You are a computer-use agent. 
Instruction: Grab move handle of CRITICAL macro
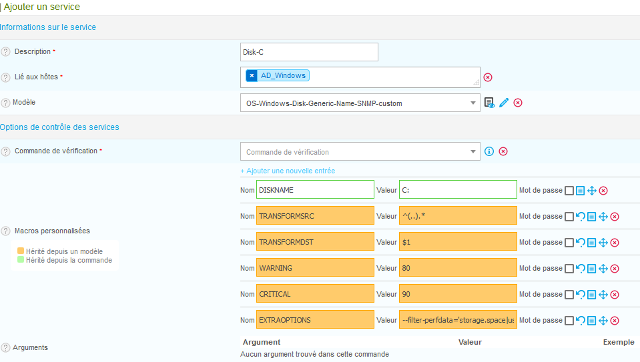[x=603, y=295]
